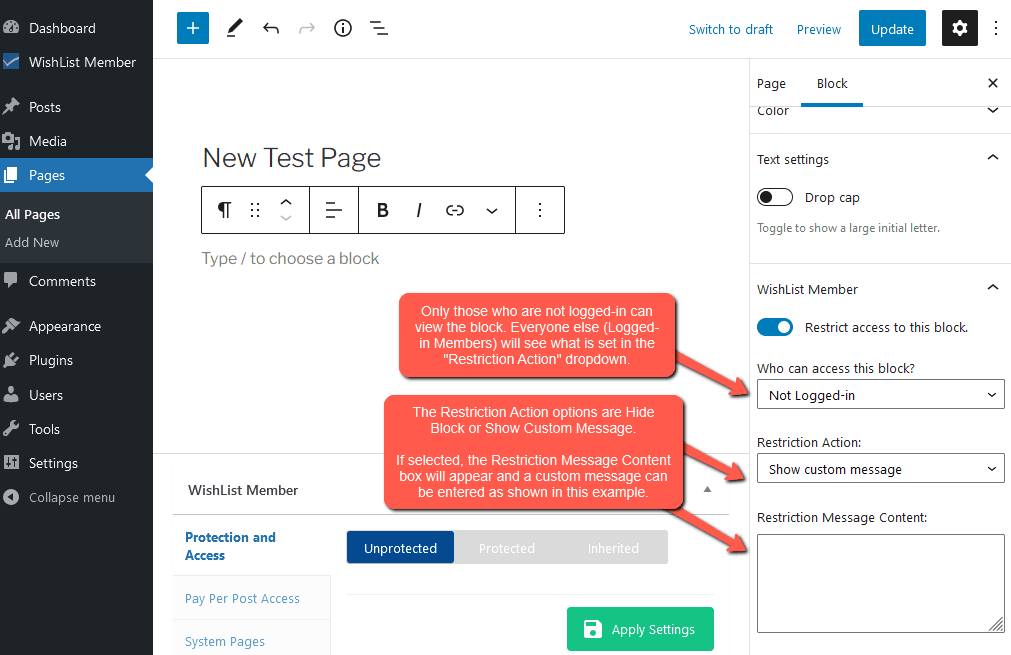Image resolution: width=1011 pixels, height=655 pixels.
Task: Click the Tools wrench icon
Action: [x=11, y=429]
